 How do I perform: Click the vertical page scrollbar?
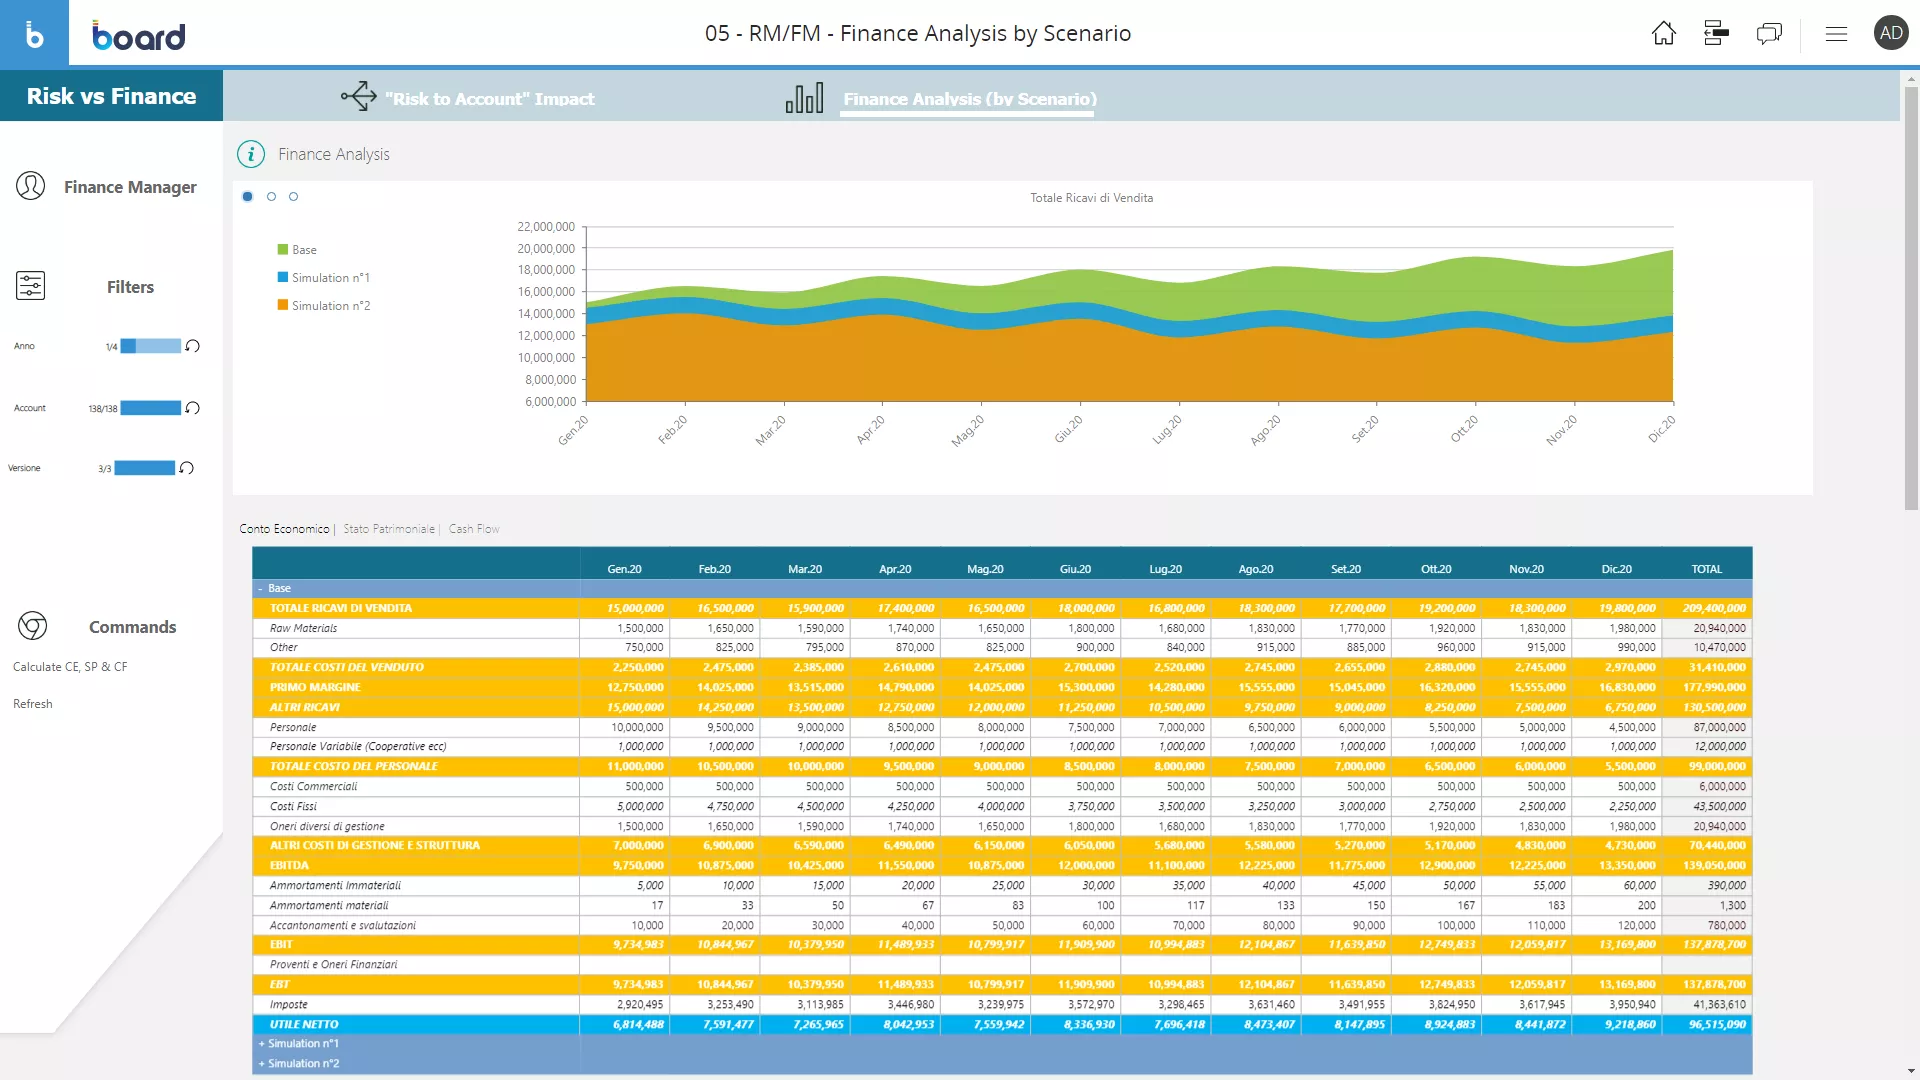click(x=1911, y=300)
